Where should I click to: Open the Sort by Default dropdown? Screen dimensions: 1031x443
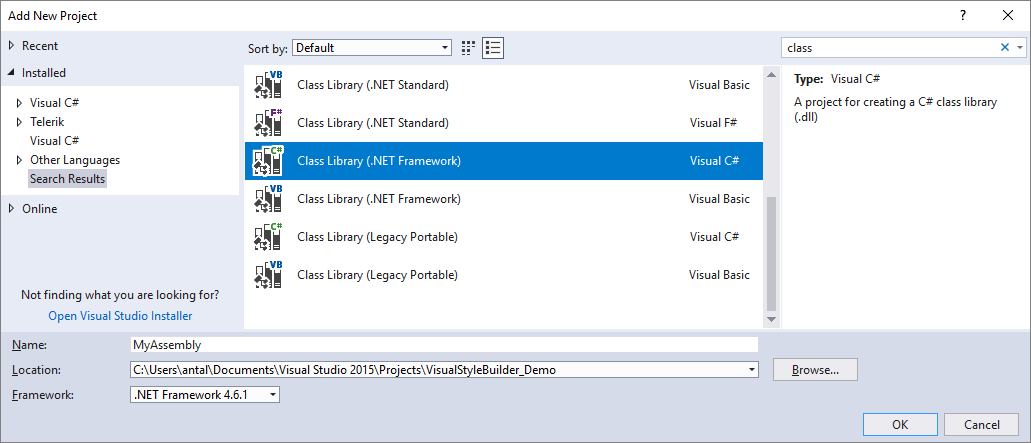372,47
